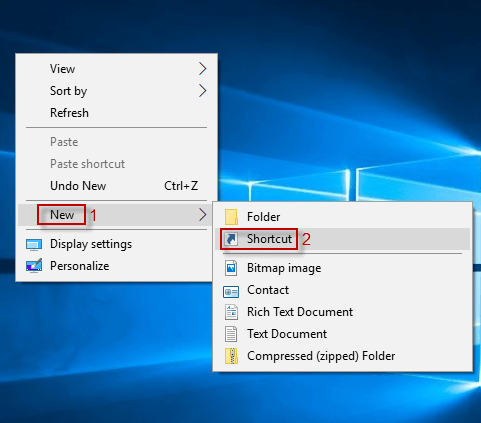Create a new Rich Text Document

[342, 312]
